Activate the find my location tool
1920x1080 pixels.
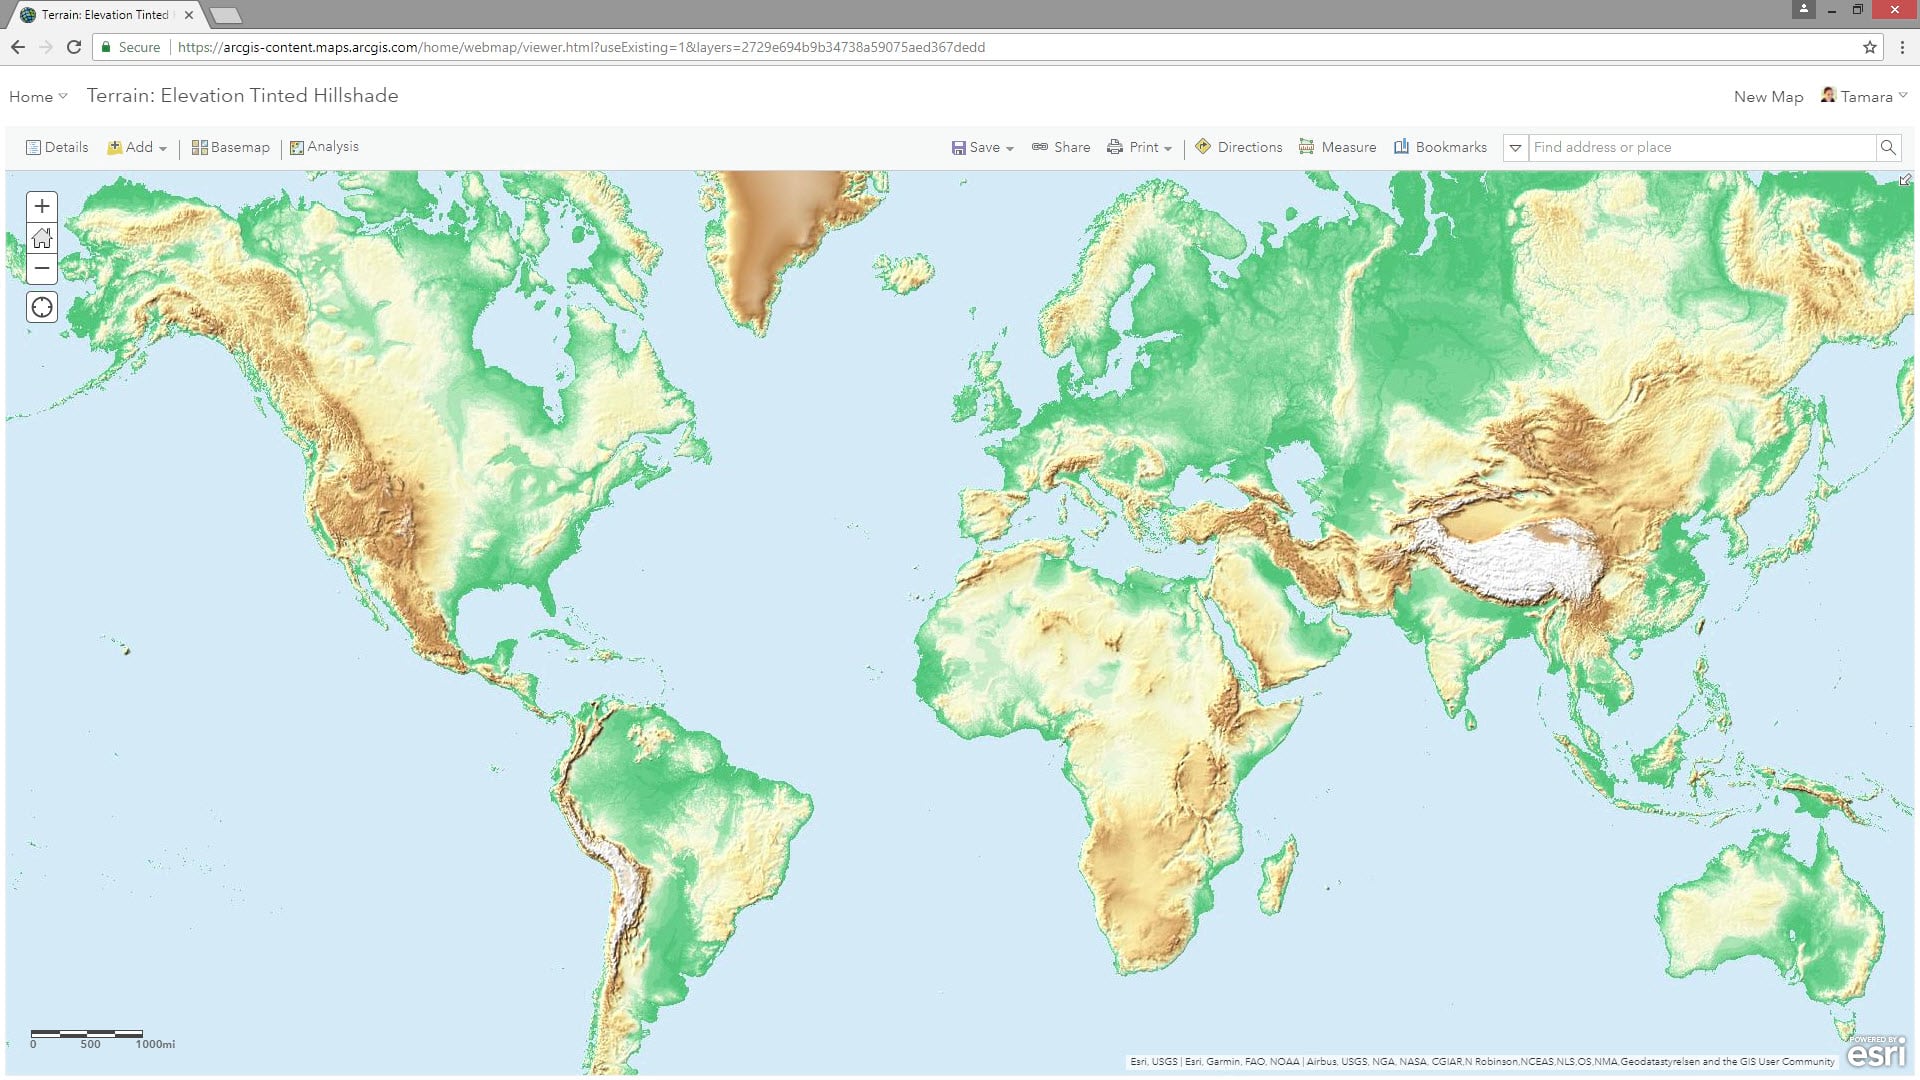click(x=41, y=307)
